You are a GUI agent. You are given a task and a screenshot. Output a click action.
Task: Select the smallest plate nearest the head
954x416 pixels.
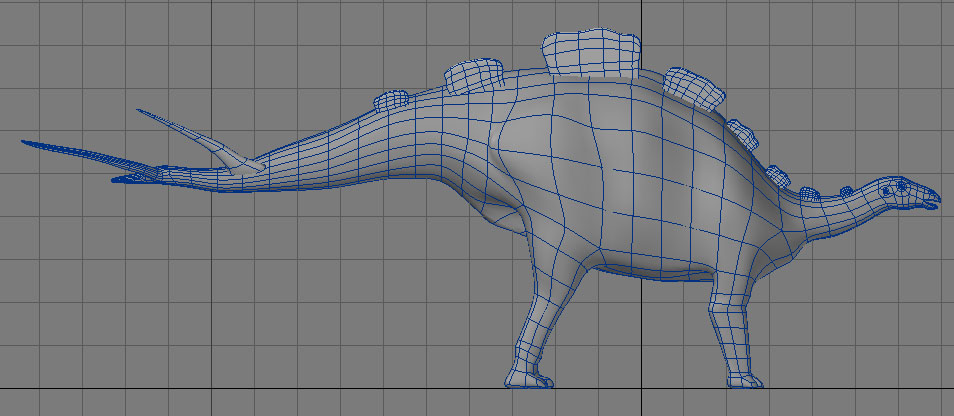coord(846,191)
